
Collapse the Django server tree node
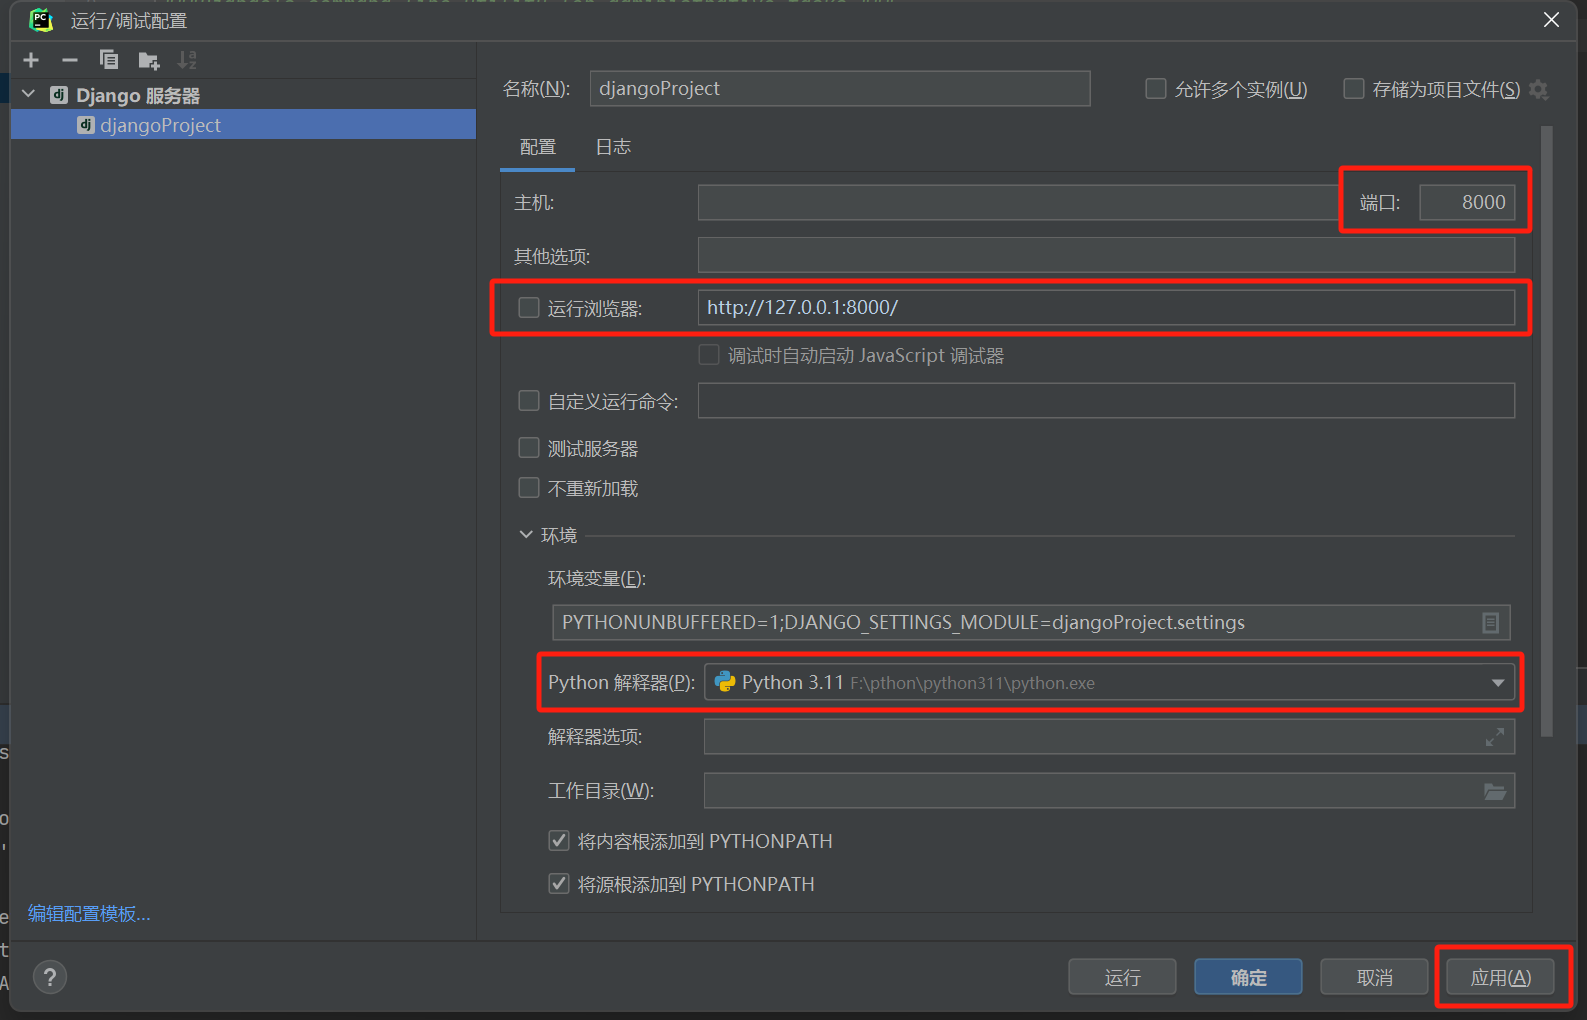click(x=29, y=95)
